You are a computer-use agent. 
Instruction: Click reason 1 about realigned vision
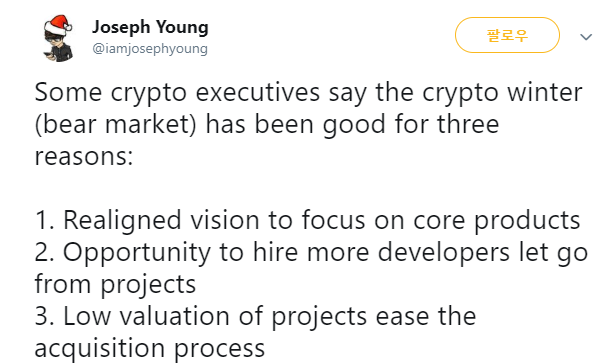(308, 220)
